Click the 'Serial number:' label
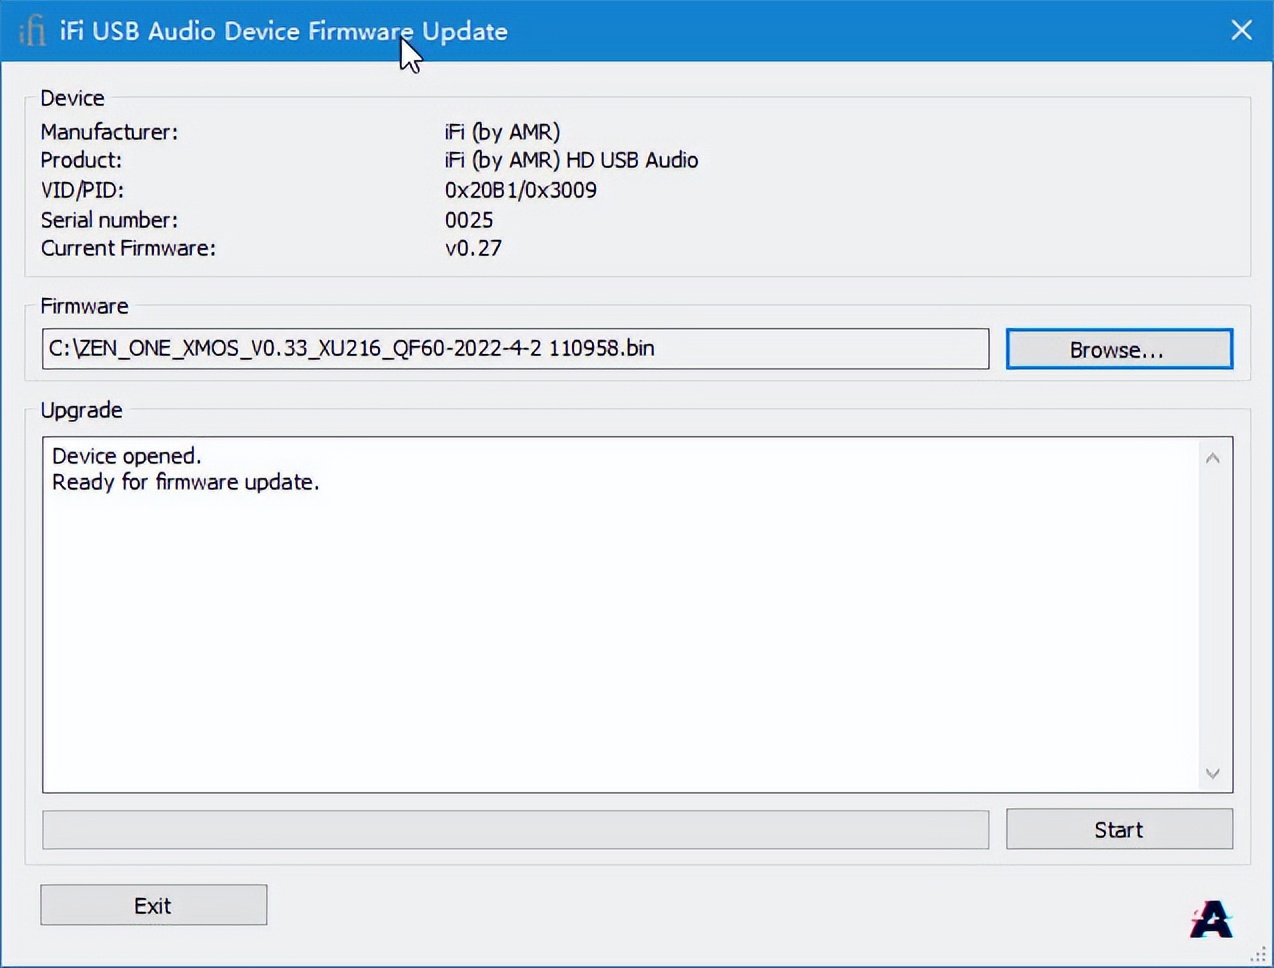The height and width of the screenshot is (968, 1274). click(x=109, y=220)
